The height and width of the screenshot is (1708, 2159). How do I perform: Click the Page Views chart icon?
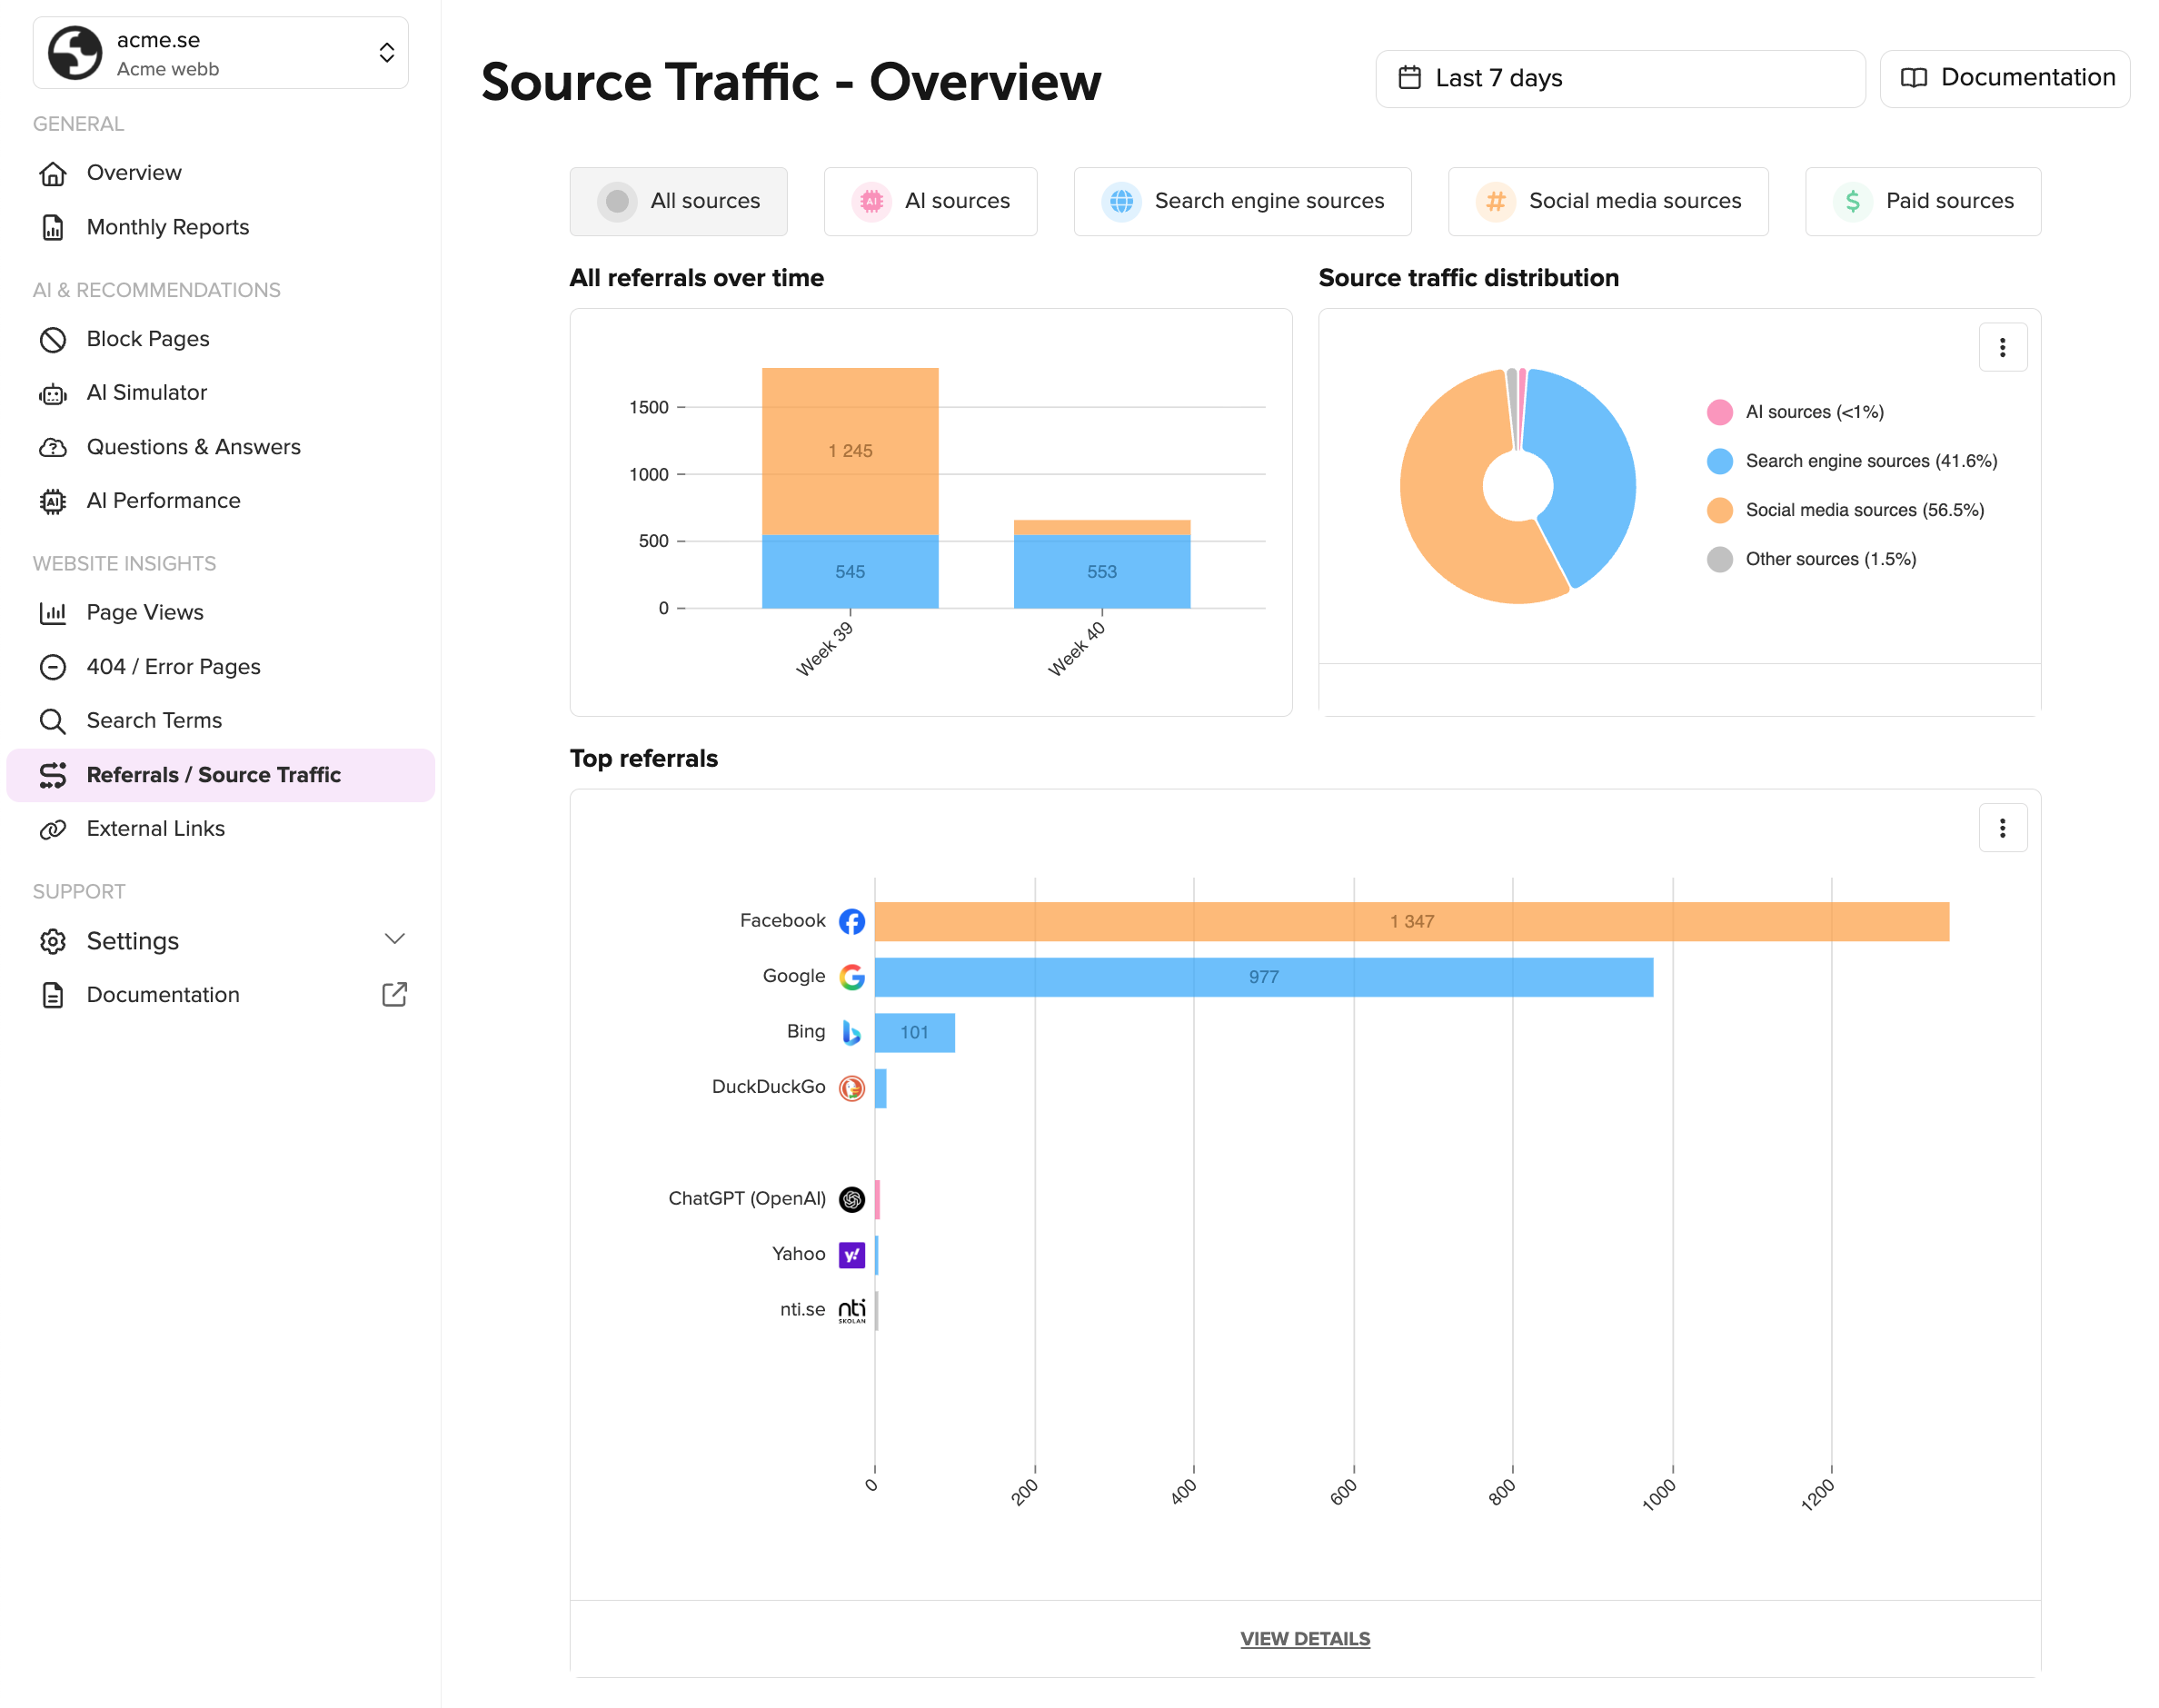pos(53,613)
